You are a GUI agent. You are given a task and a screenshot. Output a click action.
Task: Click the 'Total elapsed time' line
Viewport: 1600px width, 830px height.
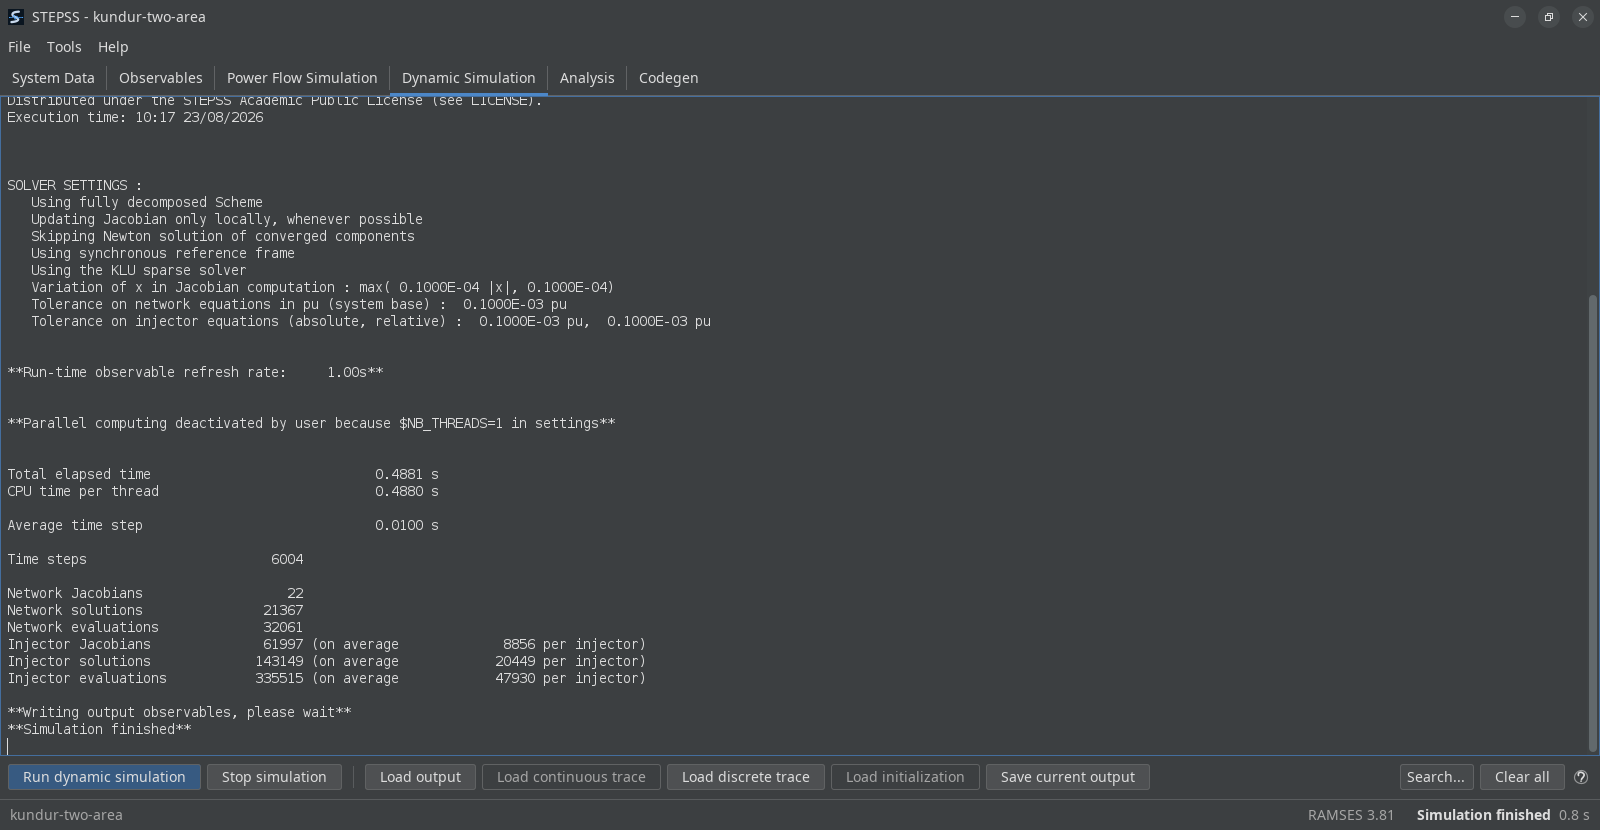tap(223, 474)
